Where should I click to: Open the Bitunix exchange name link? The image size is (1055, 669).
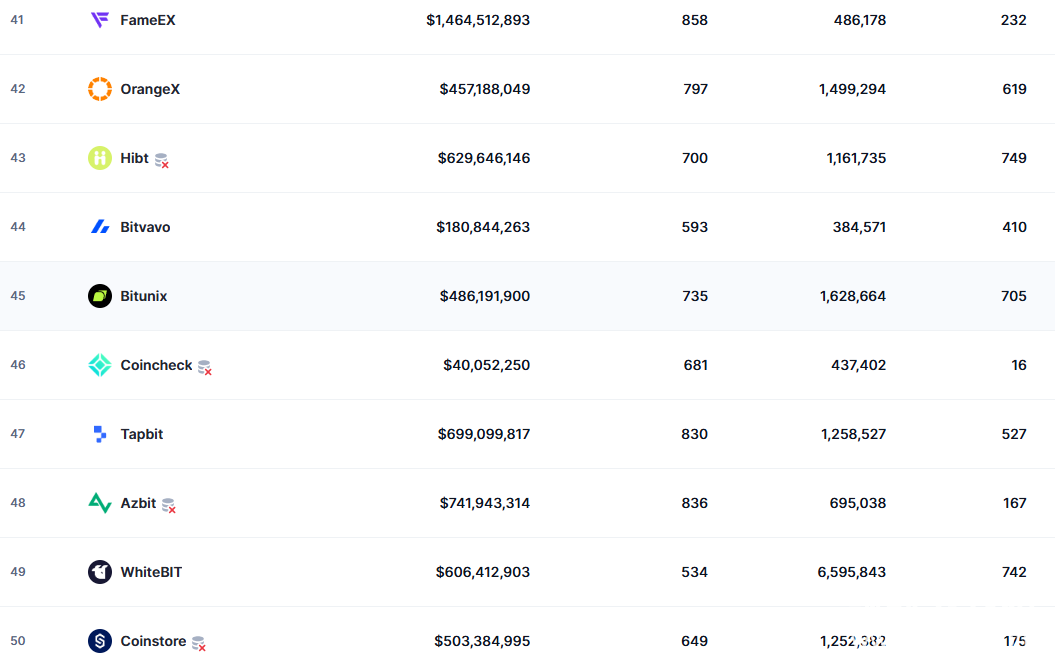pyautogui.click(x=144, y=296)
